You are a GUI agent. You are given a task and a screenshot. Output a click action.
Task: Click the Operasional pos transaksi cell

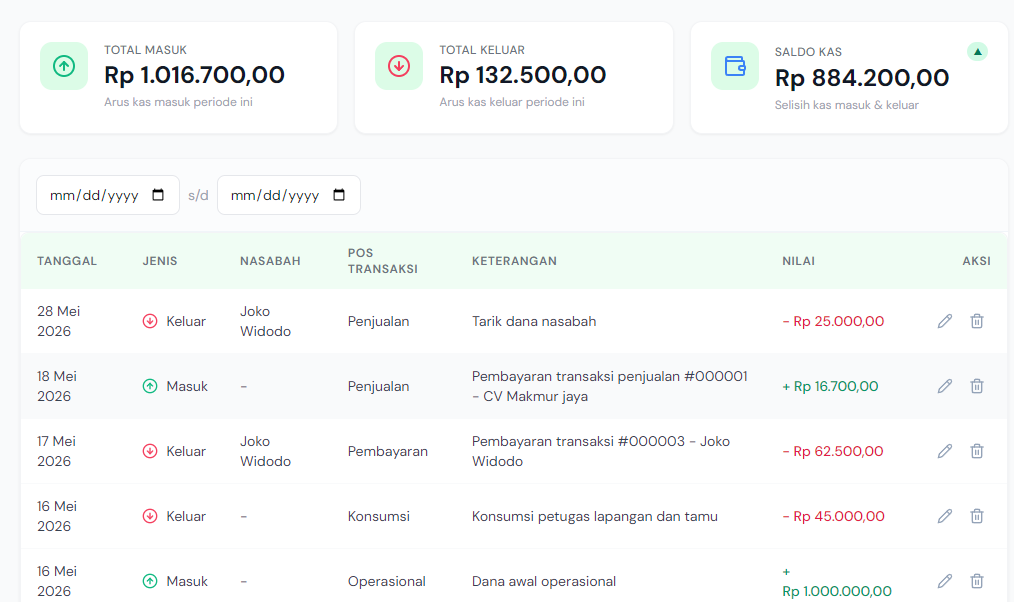(387, 581)
